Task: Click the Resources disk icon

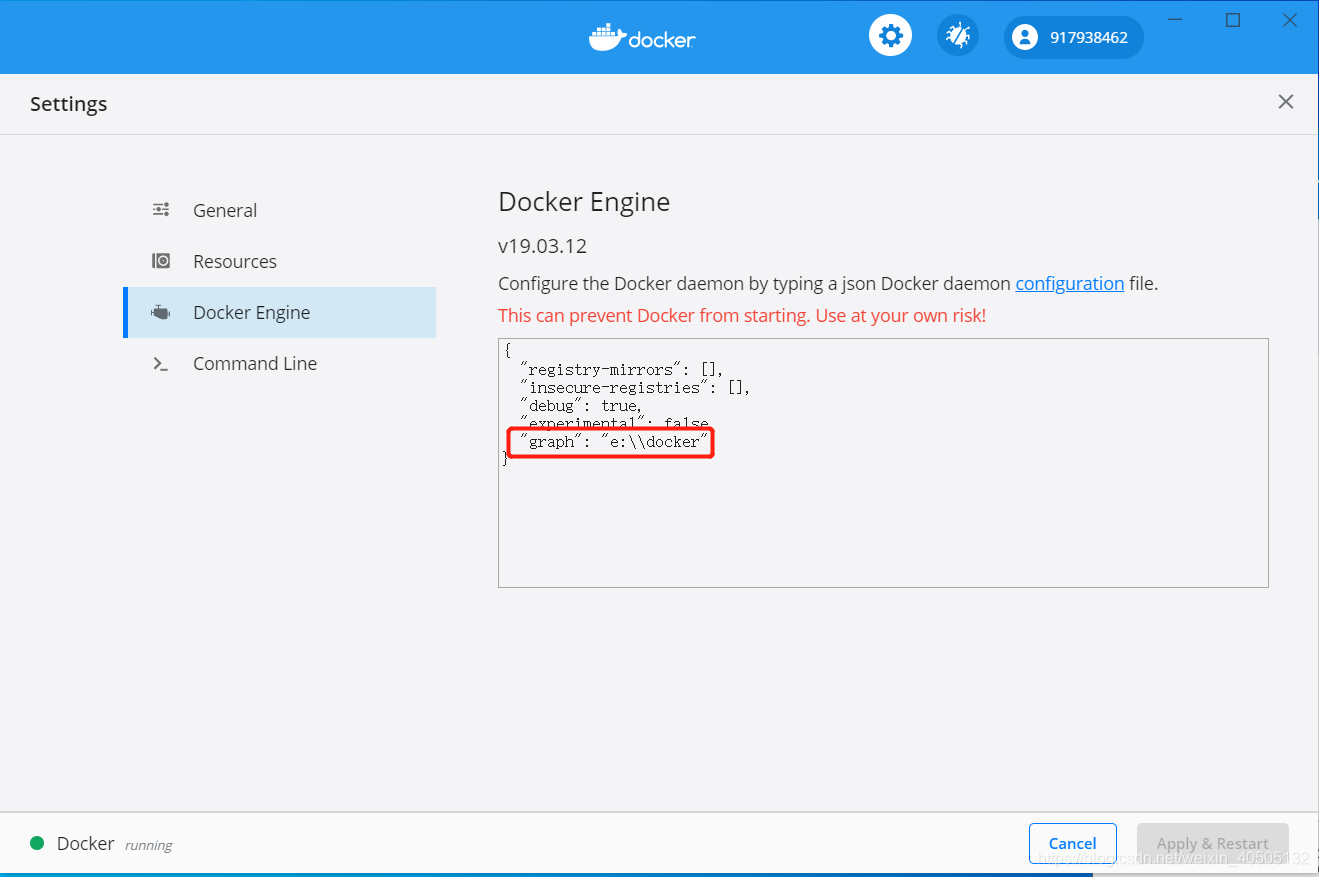Action: click(161, 261)
